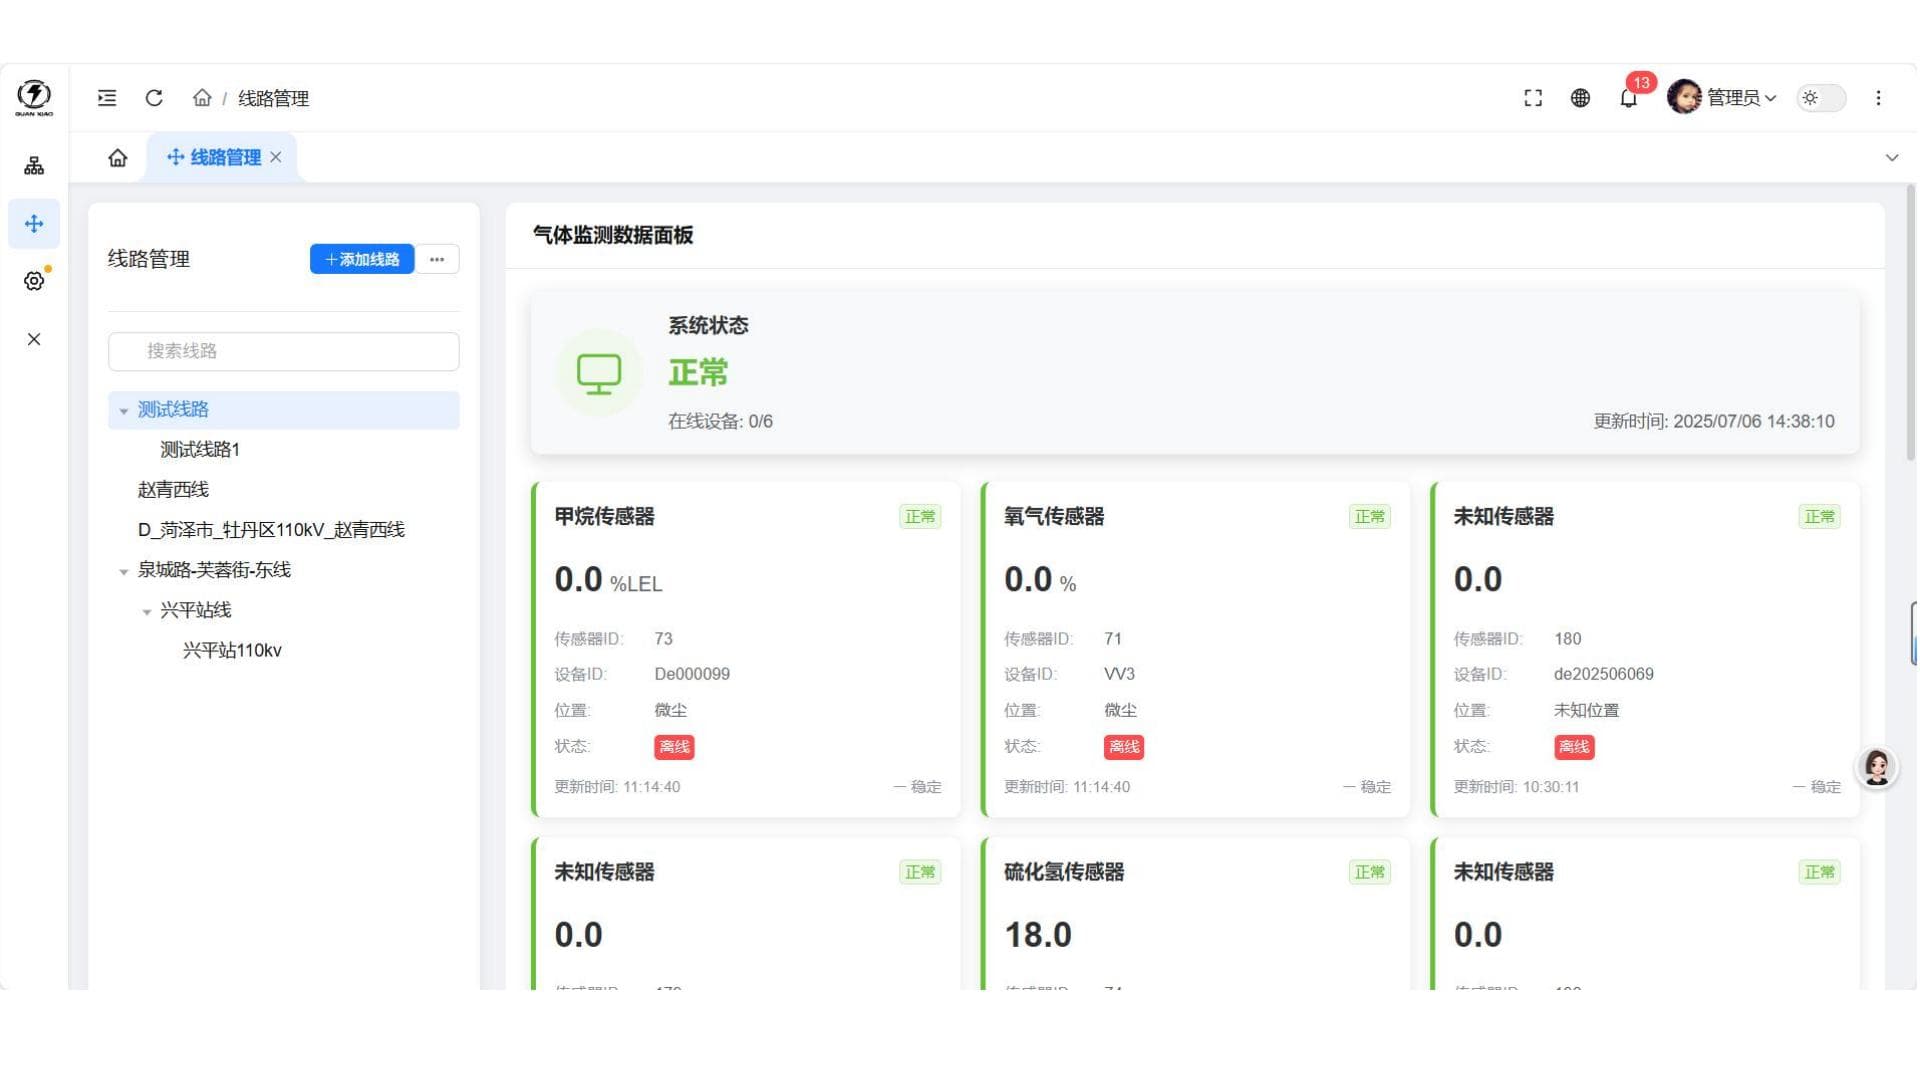Expand the tabs dropdown chevron at right
Screen dimensions: 1920x1080
(x=1892, y=158)
